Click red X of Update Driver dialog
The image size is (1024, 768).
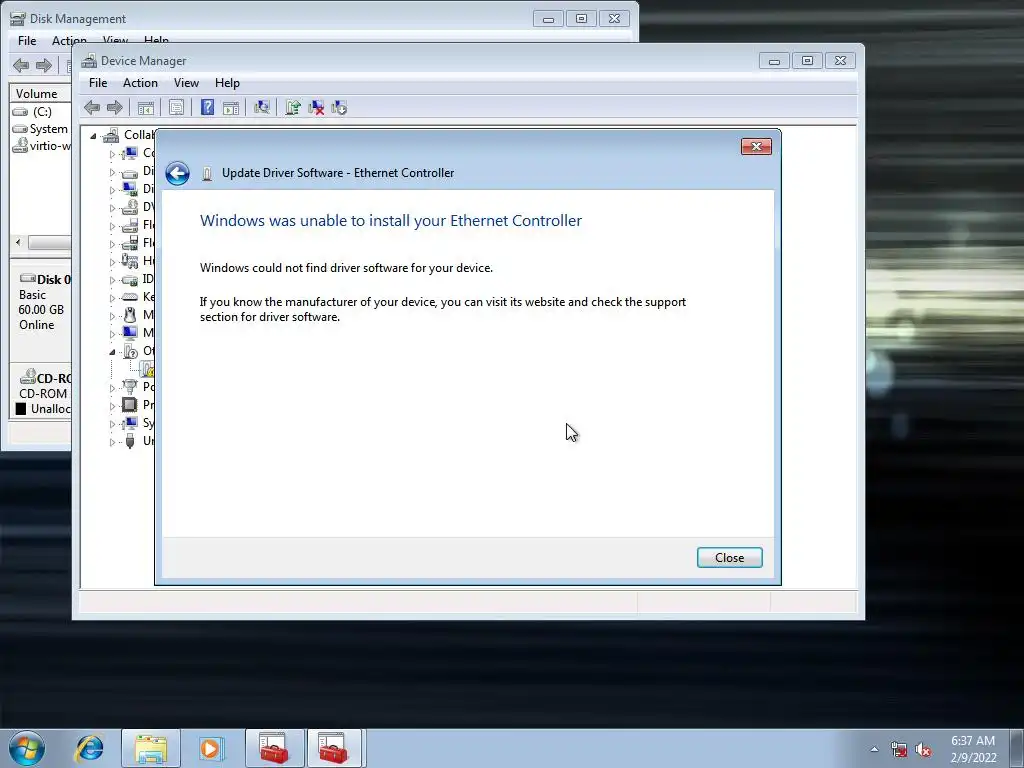tap(756, 146)
